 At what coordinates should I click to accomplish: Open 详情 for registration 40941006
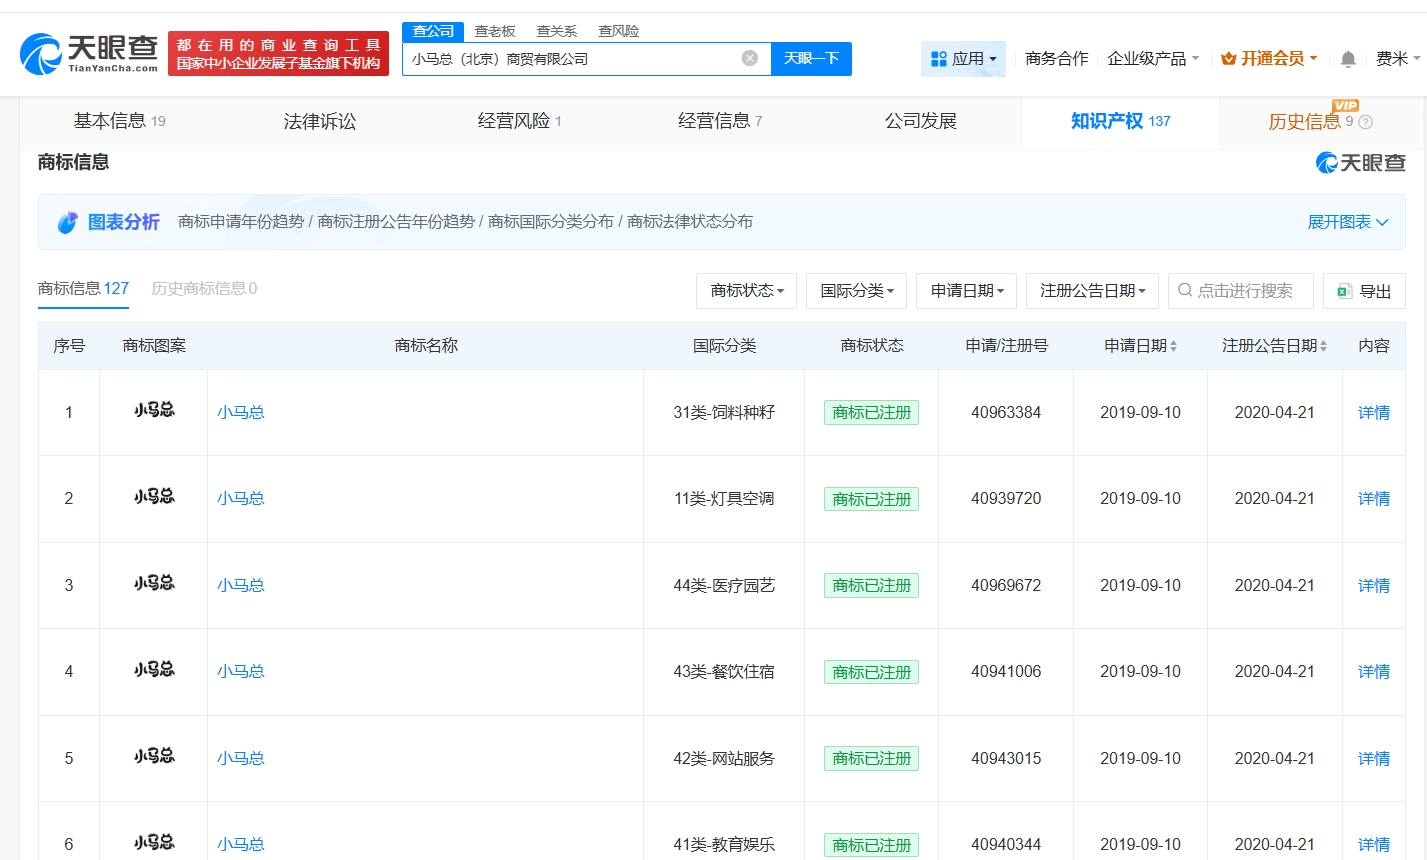(1374, 671)
